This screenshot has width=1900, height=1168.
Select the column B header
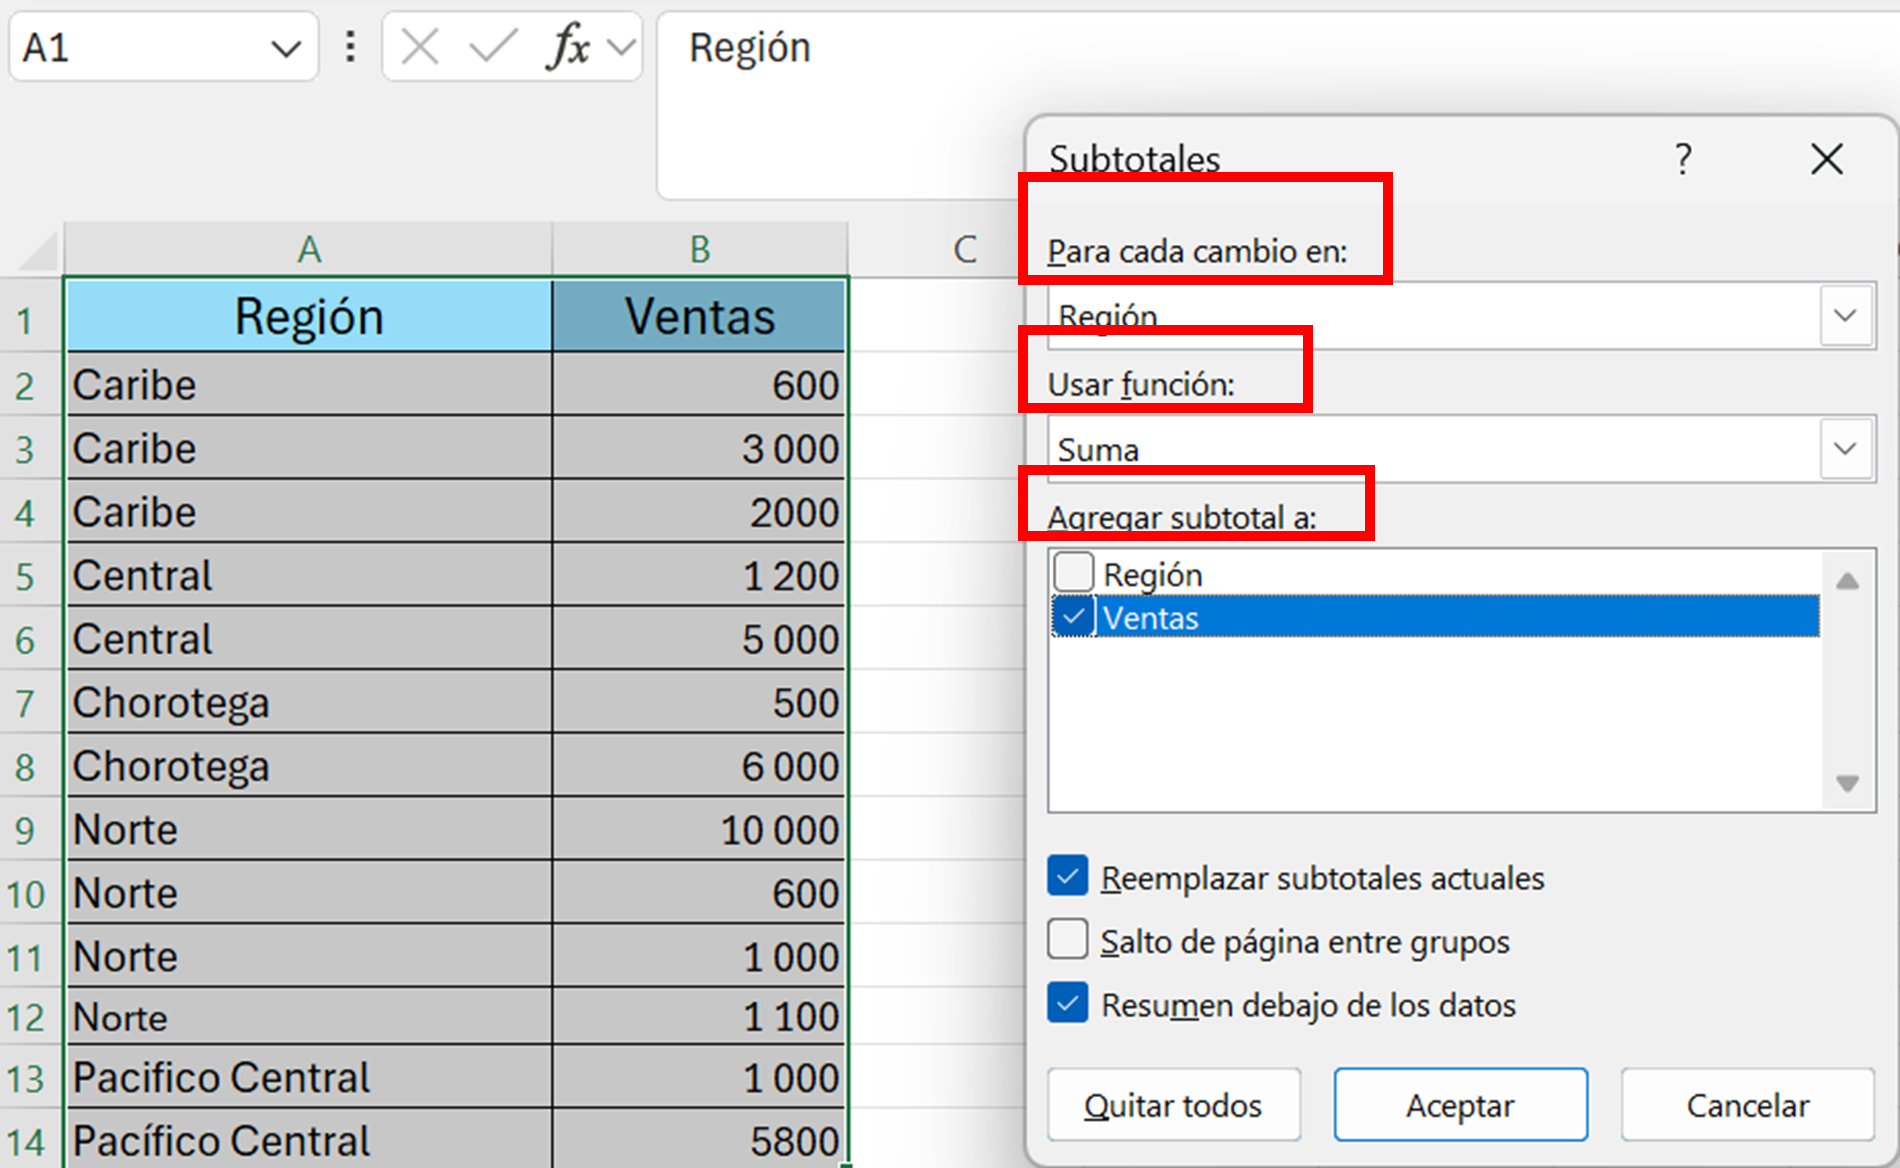(x=700, y=249)
